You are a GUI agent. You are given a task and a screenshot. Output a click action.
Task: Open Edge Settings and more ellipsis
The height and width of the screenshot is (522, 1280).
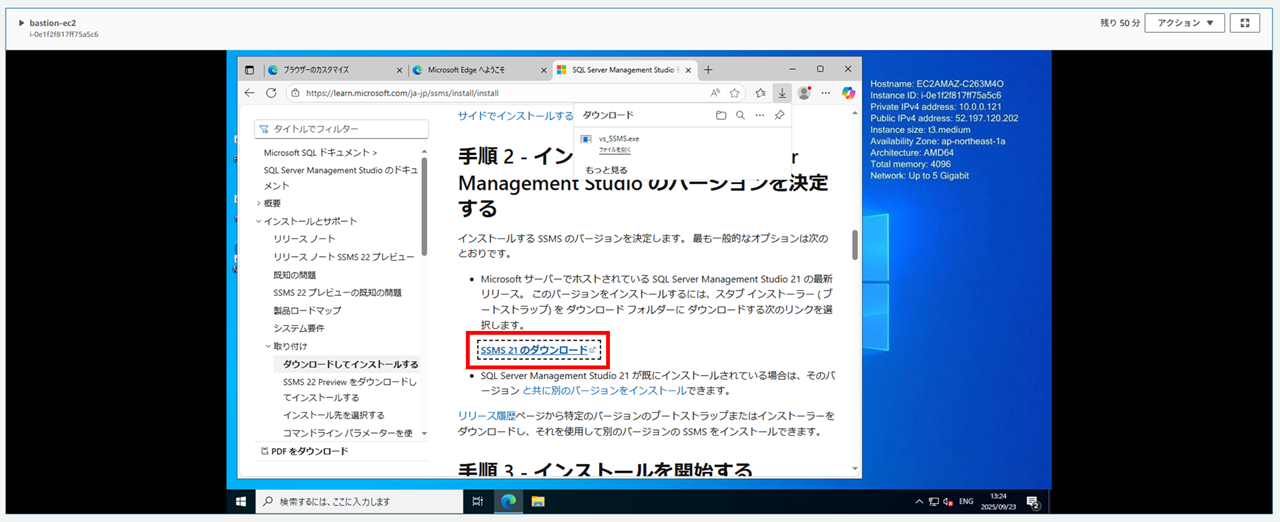826,92
